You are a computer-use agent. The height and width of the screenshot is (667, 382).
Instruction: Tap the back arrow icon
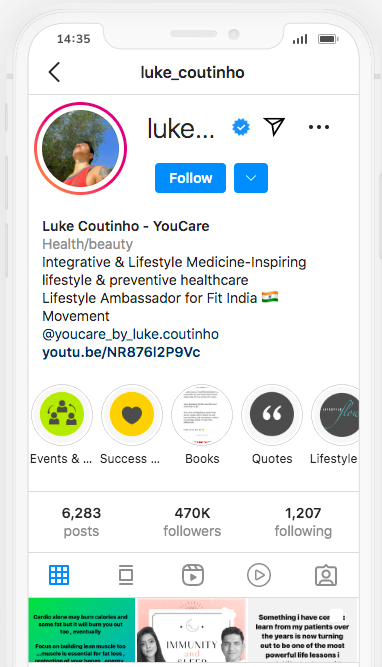tap(54, 72)
